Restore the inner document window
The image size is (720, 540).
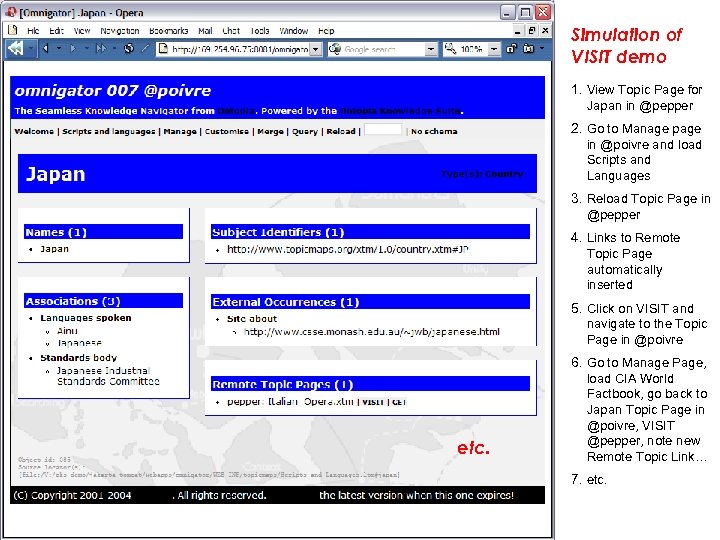(x=532, y=31)
